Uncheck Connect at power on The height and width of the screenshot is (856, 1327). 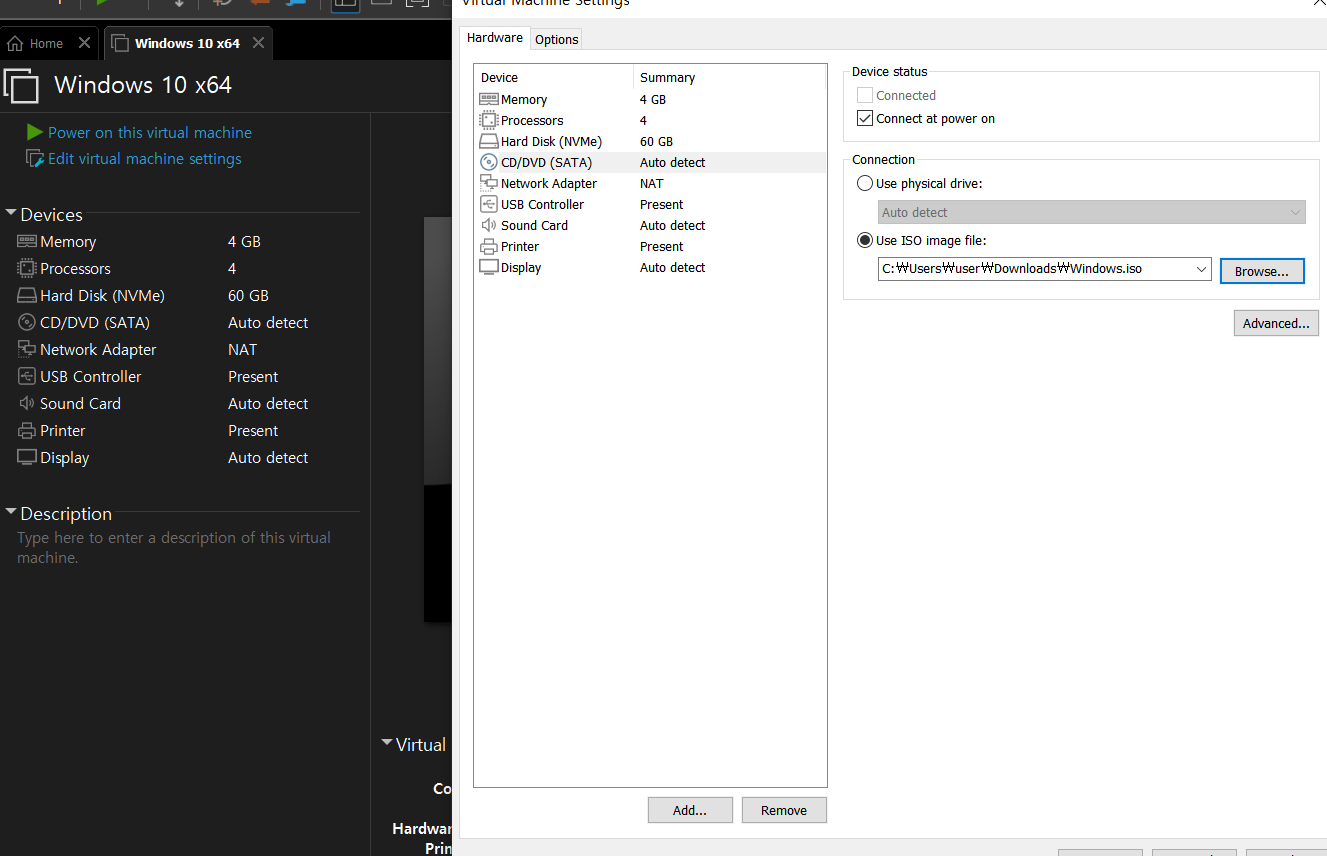tap(865, 118)
